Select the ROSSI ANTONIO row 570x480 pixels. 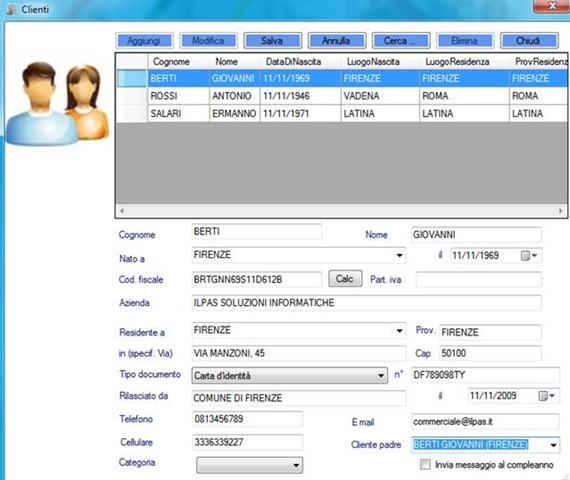(342, 96)
